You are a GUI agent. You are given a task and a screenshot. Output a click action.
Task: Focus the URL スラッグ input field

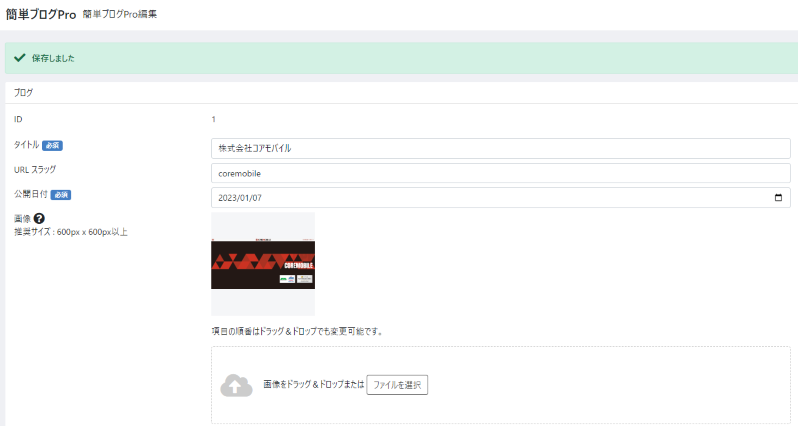501,173
